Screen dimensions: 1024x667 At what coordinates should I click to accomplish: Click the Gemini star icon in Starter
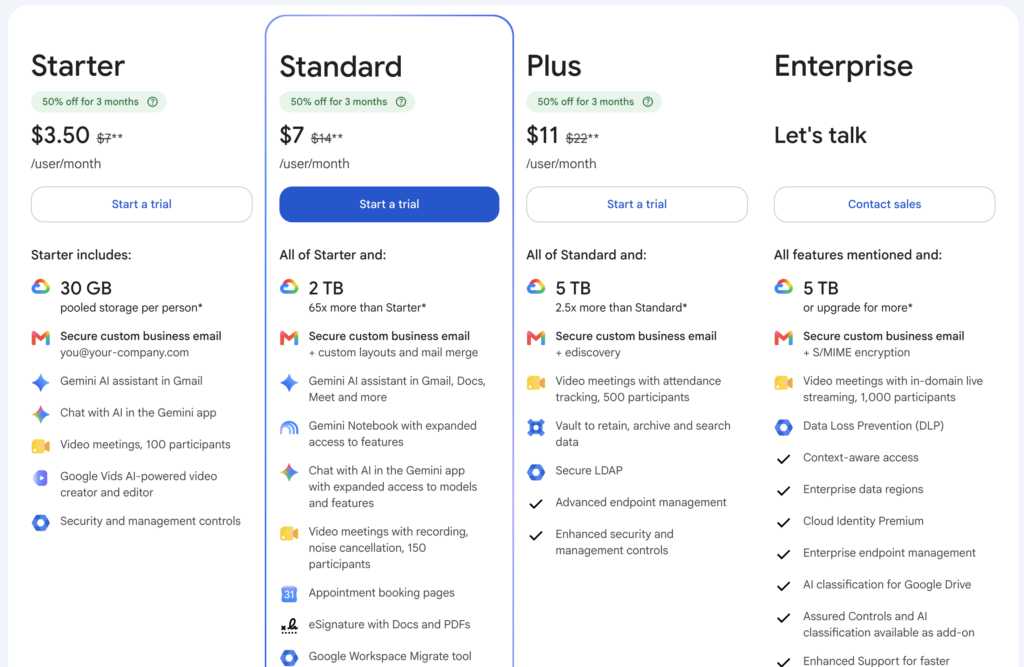pos(40,382)
